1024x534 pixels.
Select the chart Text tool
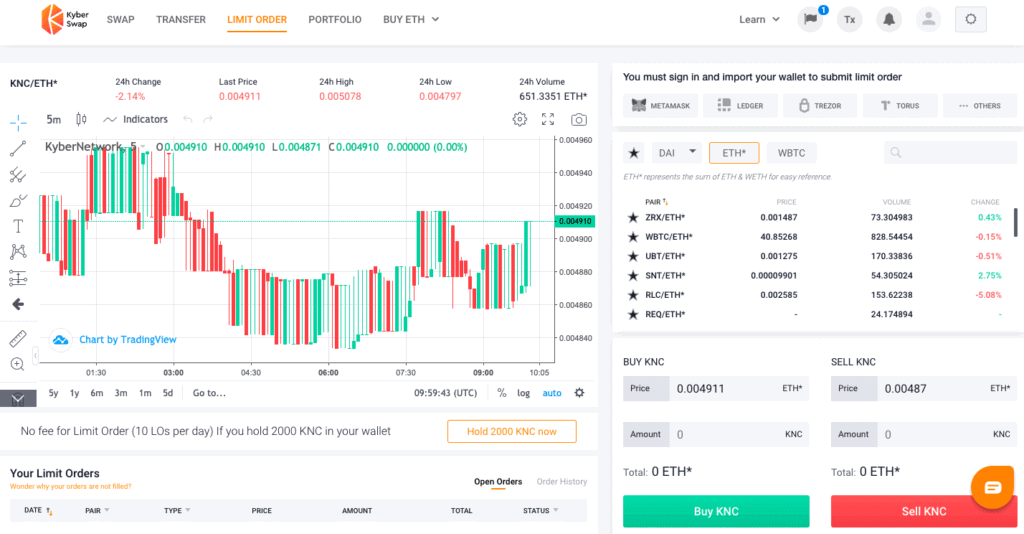tap(18, 227)
